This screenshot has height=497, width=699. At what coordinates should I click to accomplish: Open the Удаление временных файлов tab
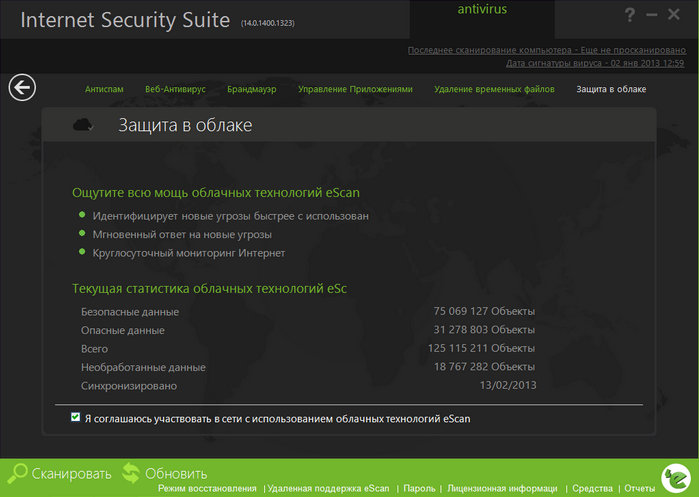[494, 89]
